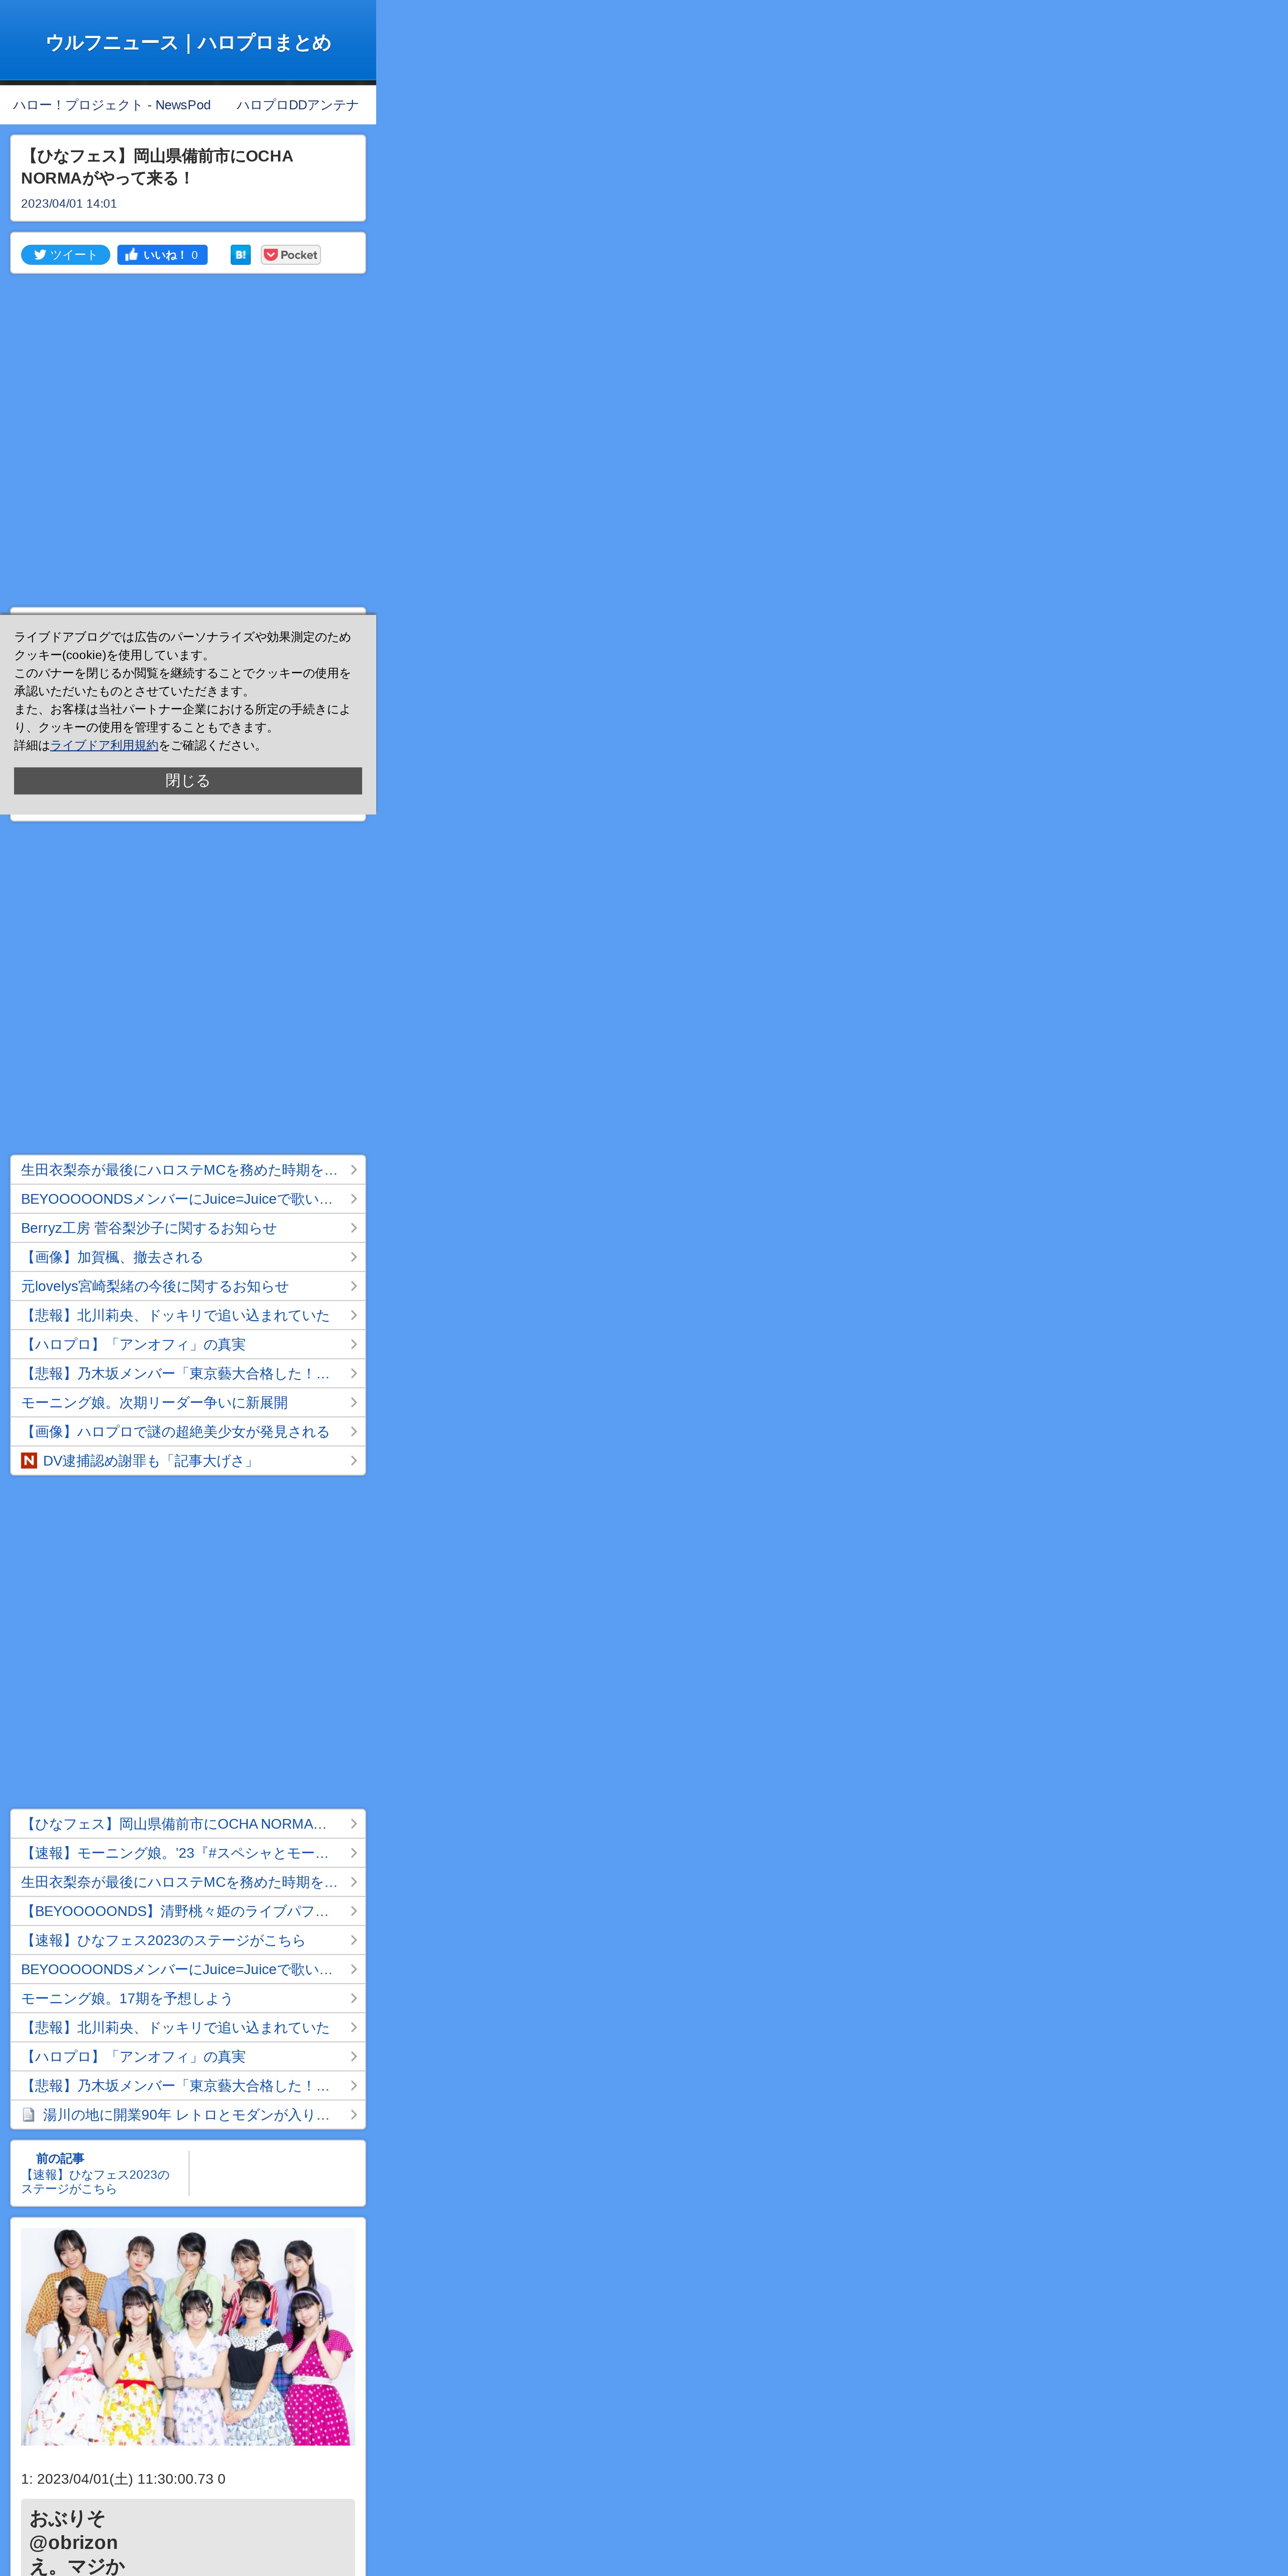Save the article with the Pocket button
Viewport: 1288px width, 2576px height.
click(x=291, y=255)
